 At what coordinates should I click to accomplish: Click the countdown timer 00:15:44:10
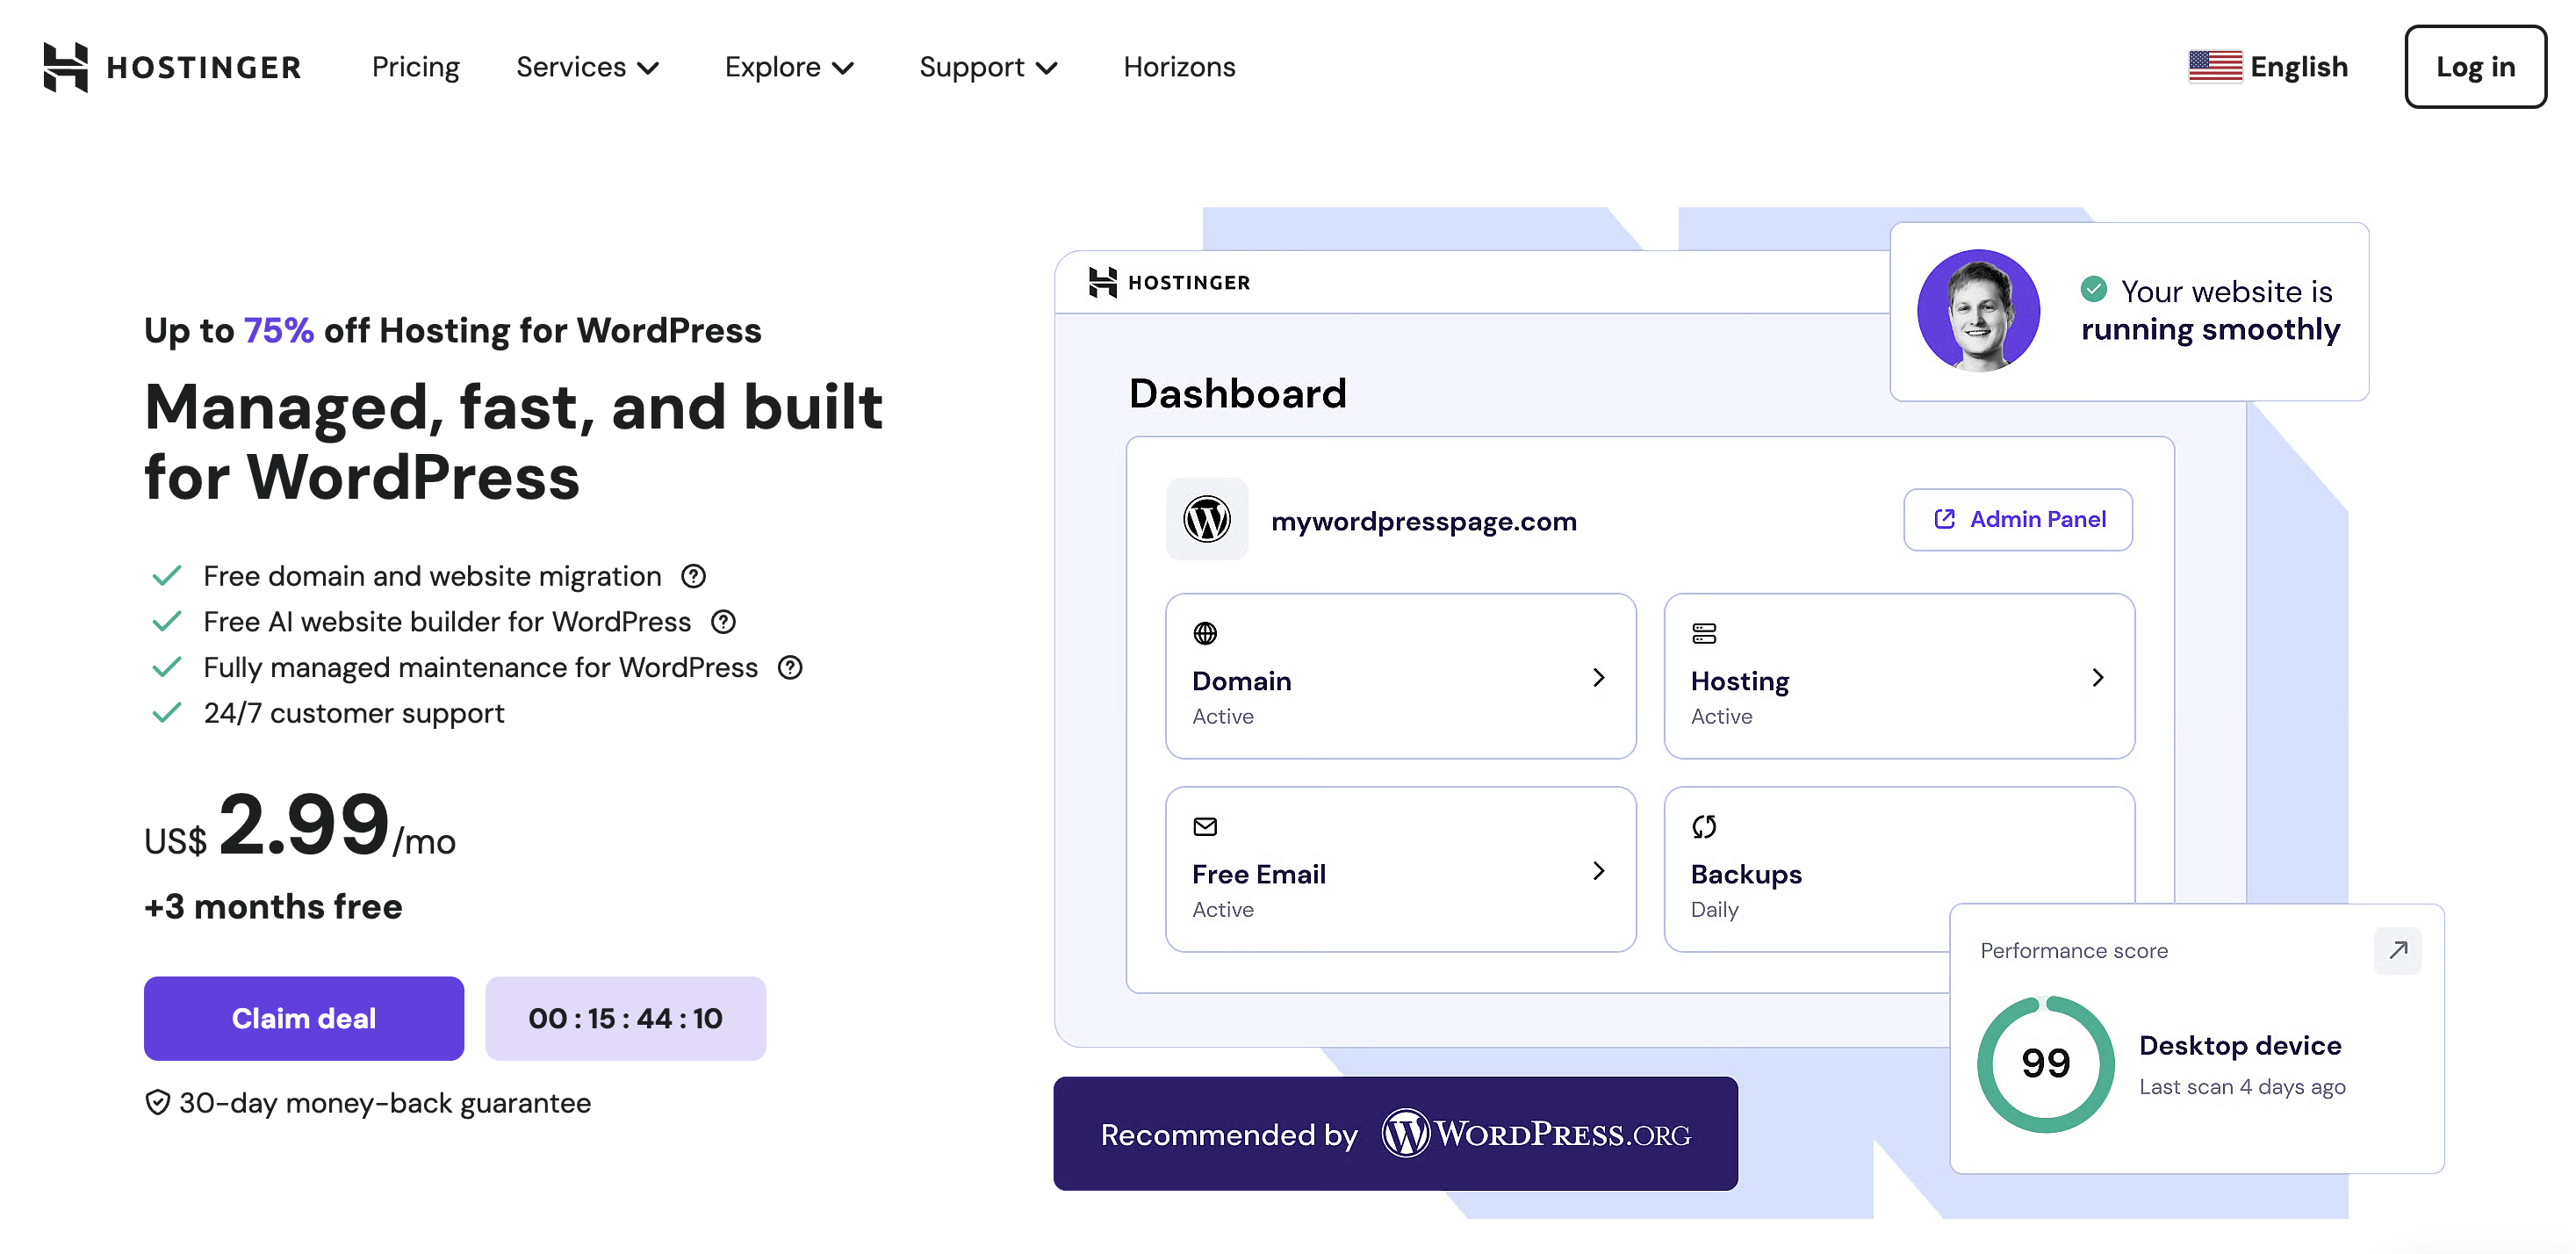click(x=625, y=1018)
